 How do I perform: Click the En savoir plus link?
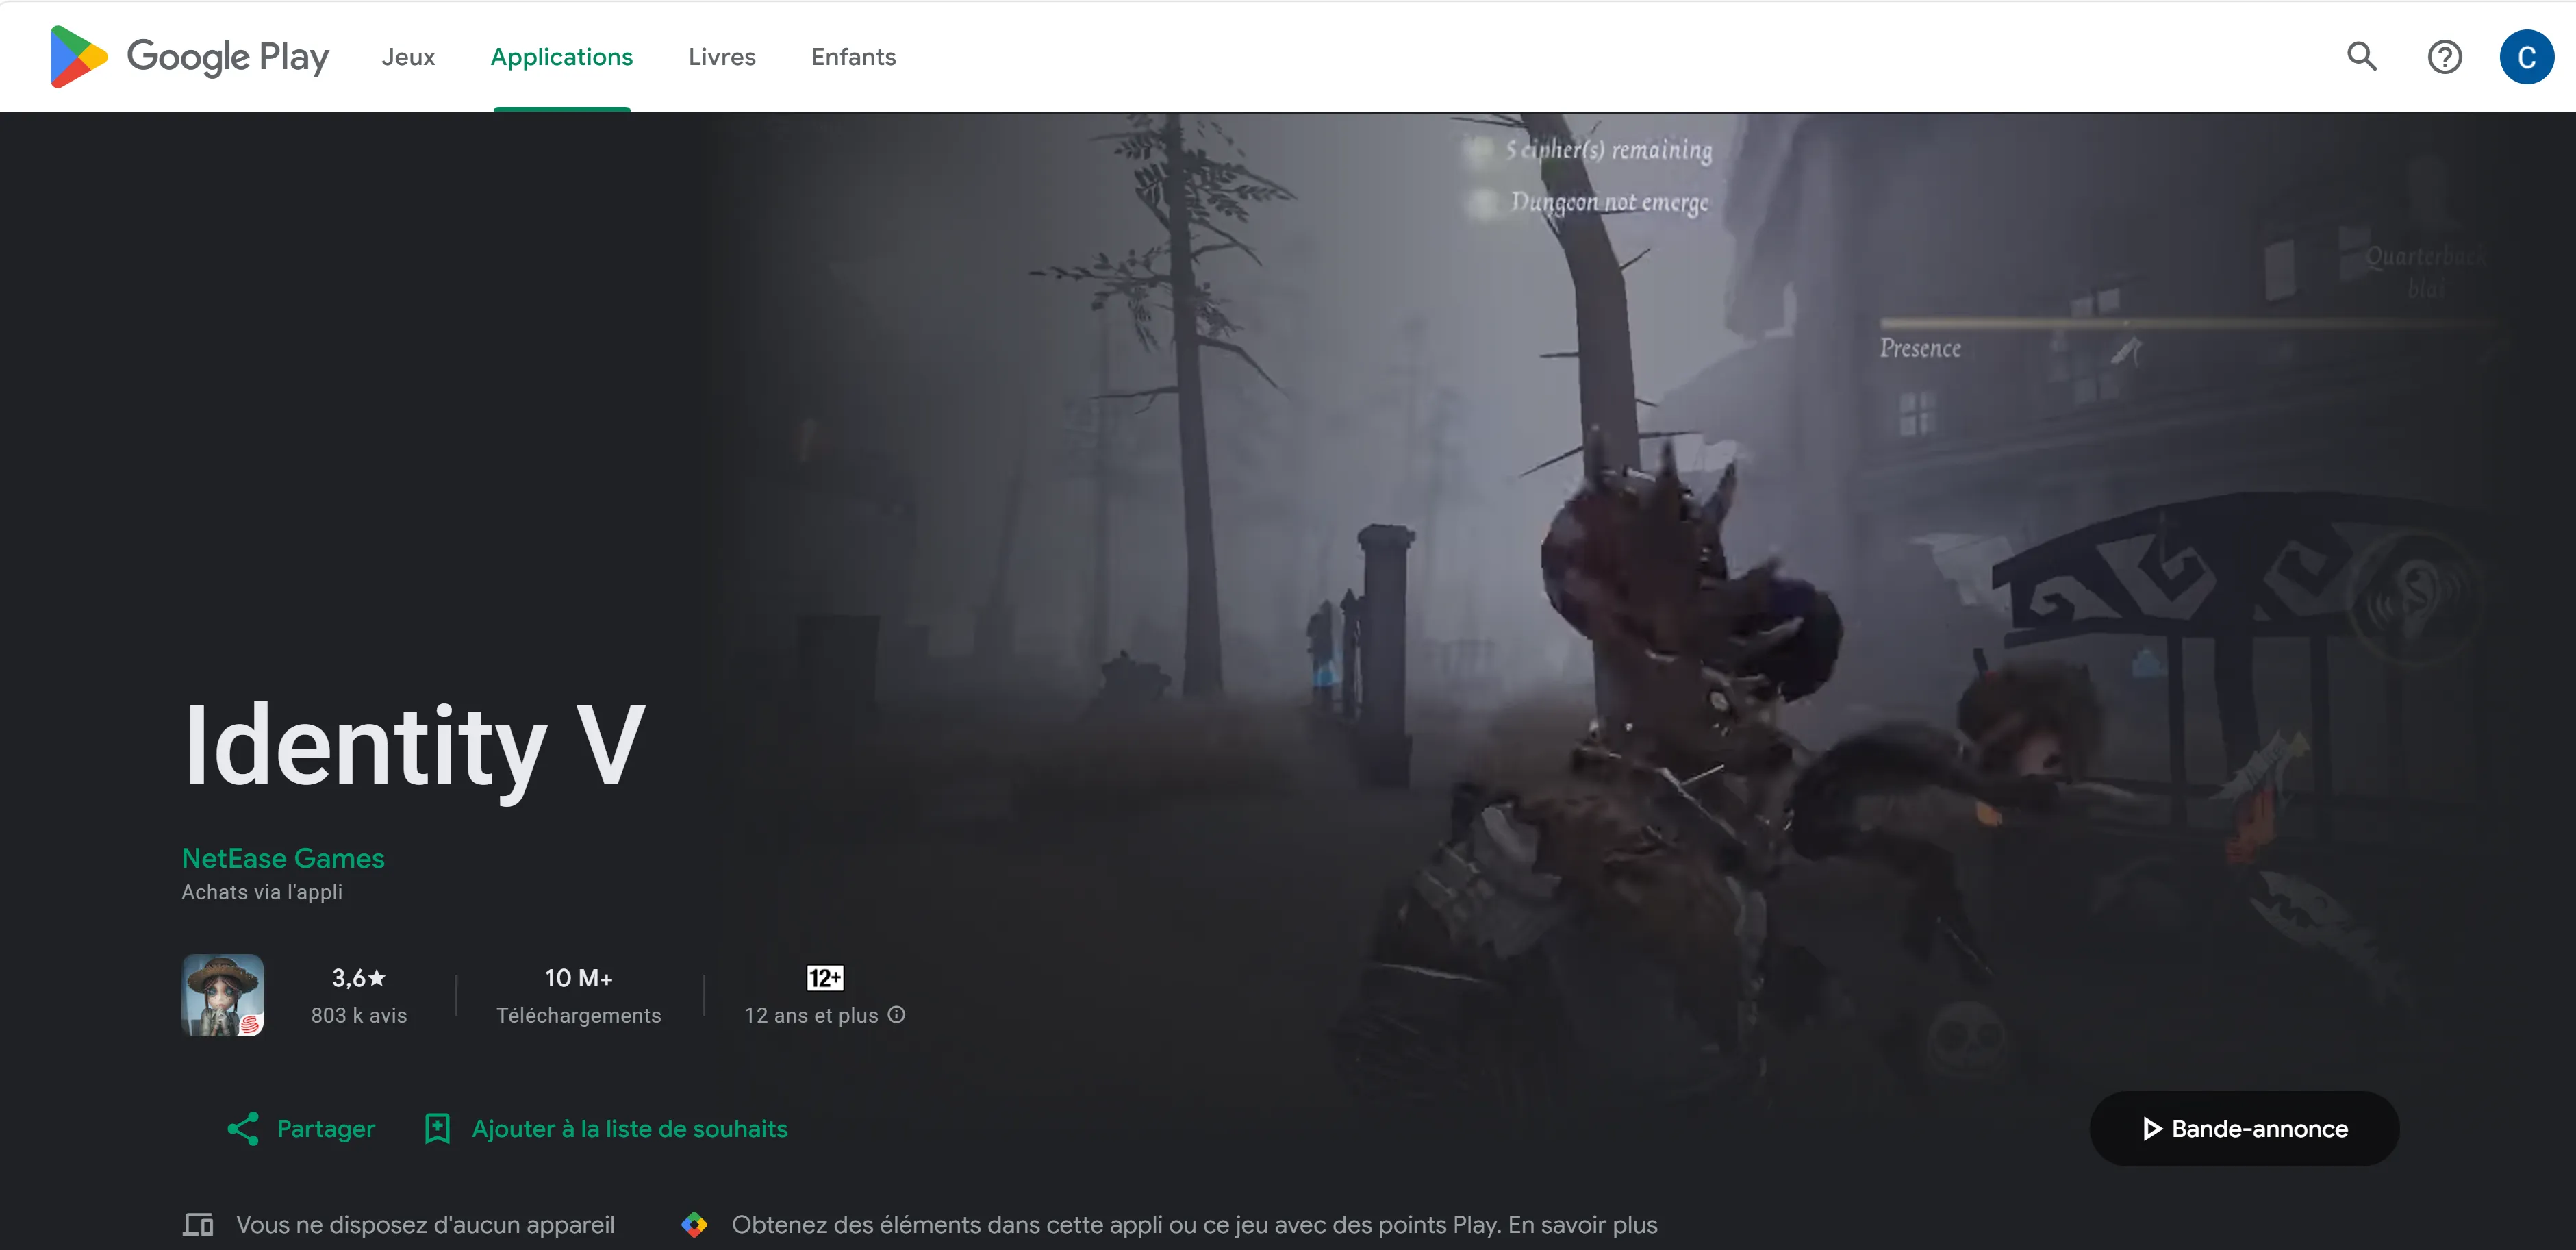click(1583, 1225)
